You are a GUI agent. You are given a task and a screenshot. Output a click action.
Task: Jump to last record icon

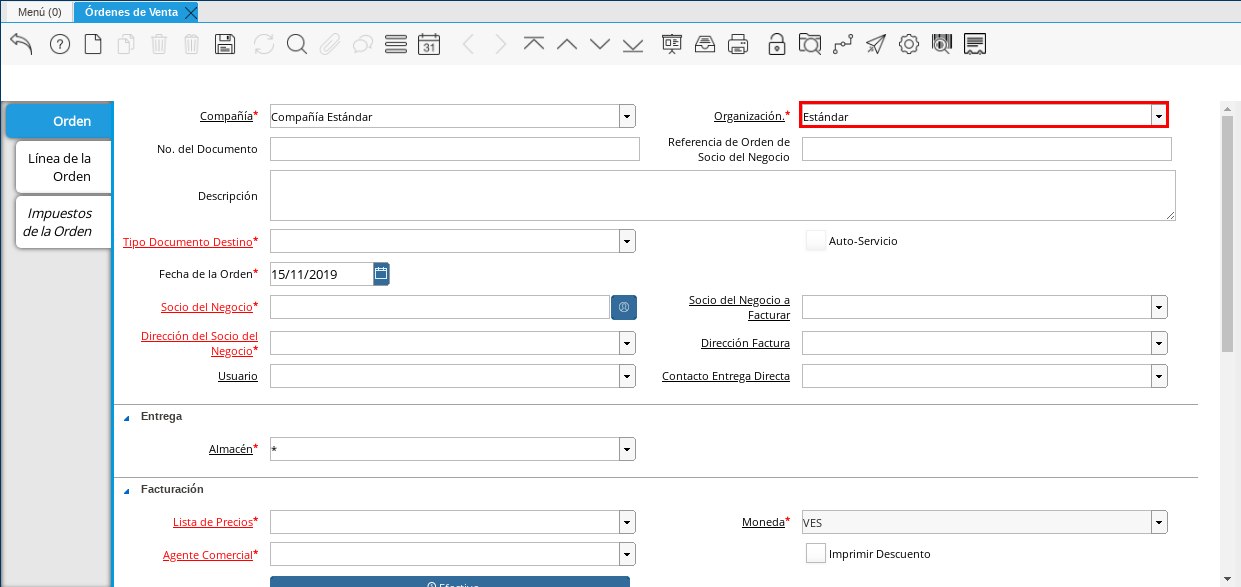633,44
